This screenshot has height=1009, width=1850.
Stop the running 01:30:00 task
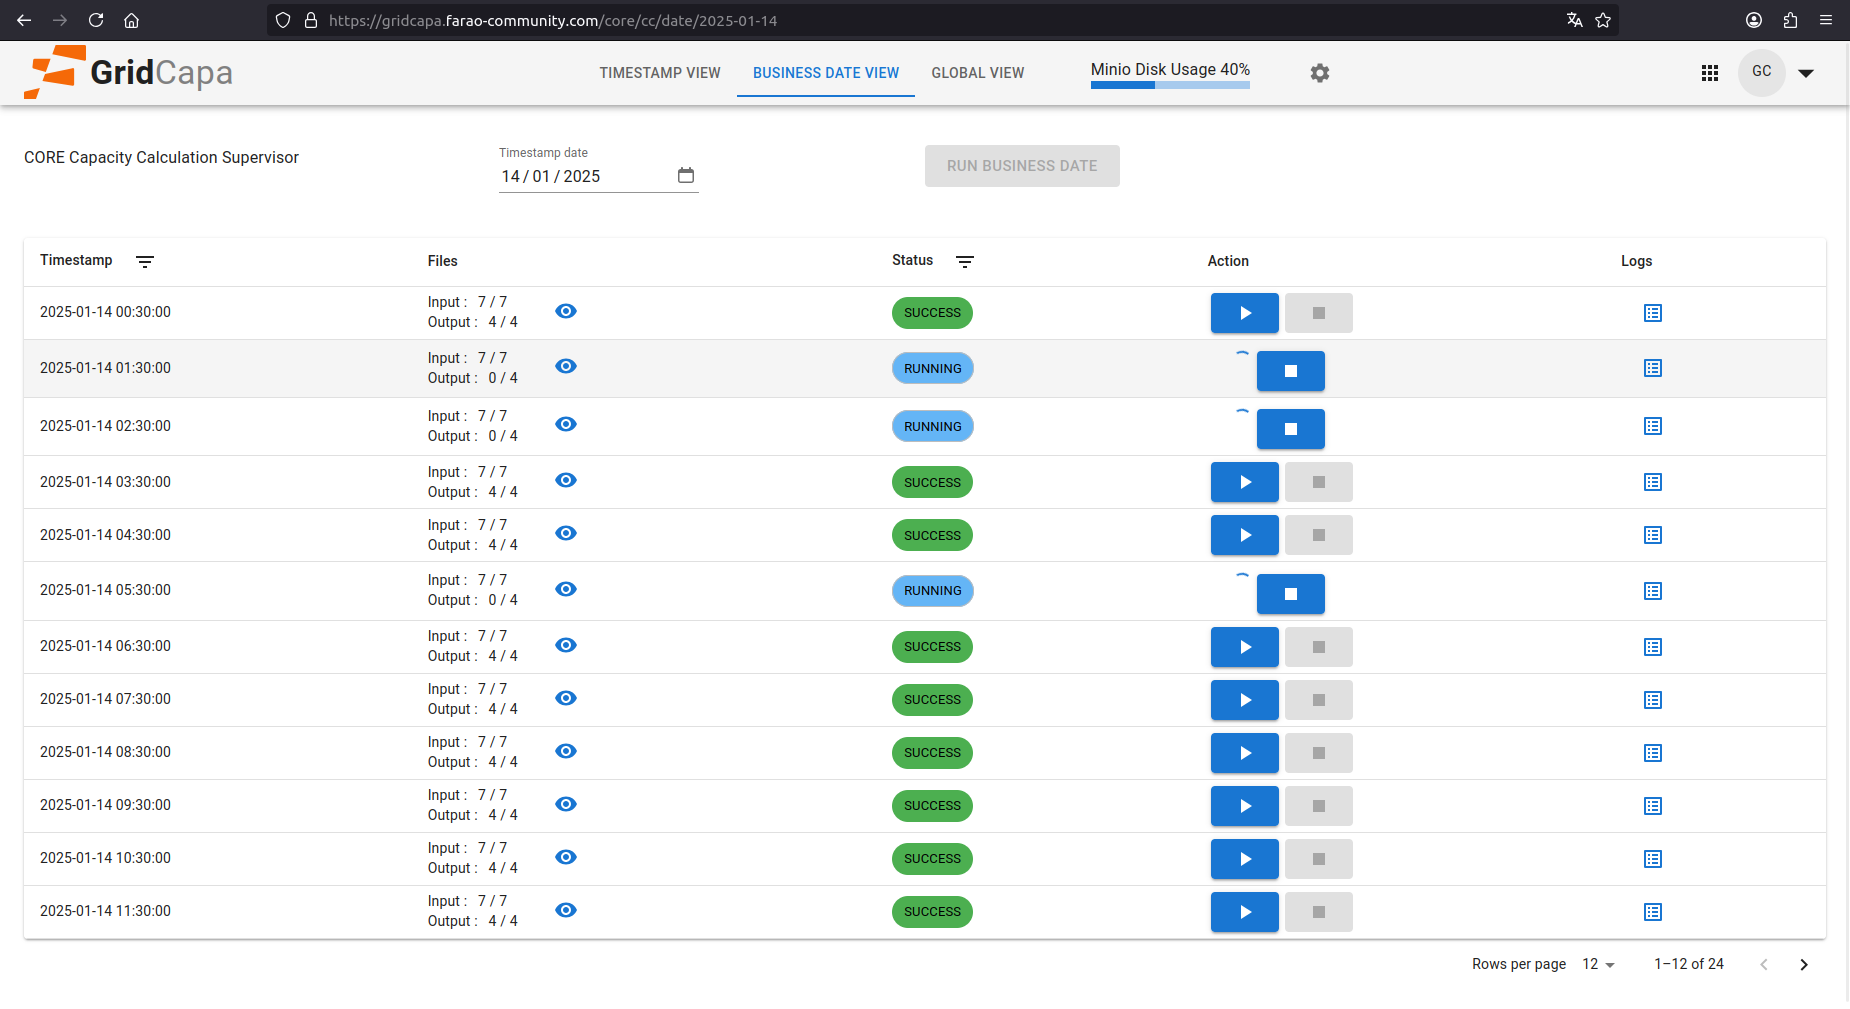point(1290,371)
